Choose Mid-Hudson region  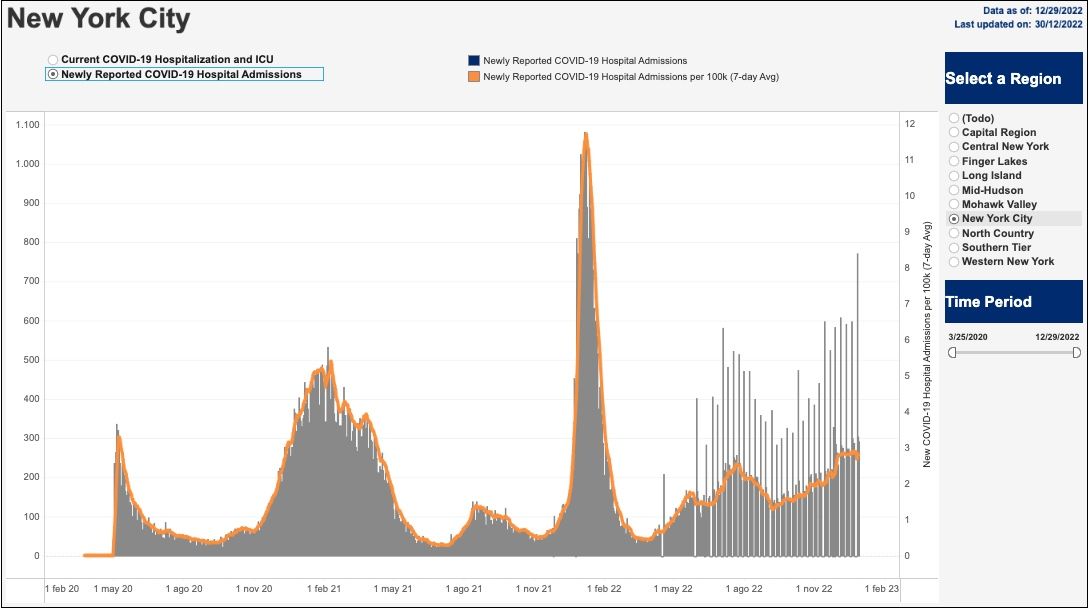[x=954, y=190]
